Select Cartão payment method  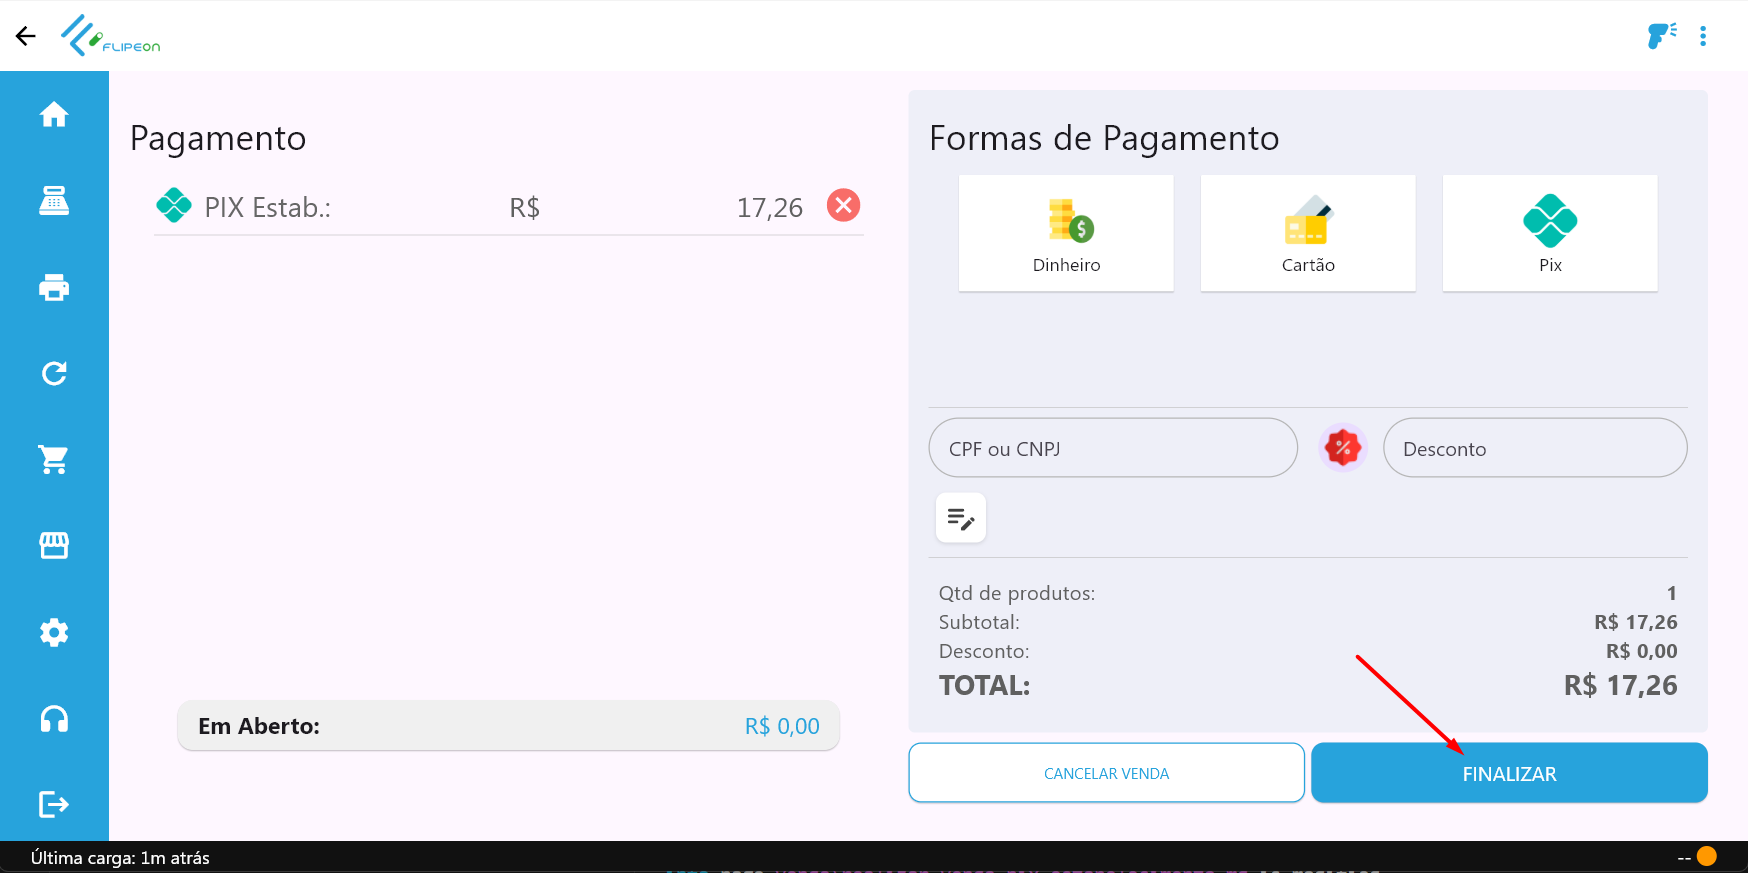(x=1308, y=233)
